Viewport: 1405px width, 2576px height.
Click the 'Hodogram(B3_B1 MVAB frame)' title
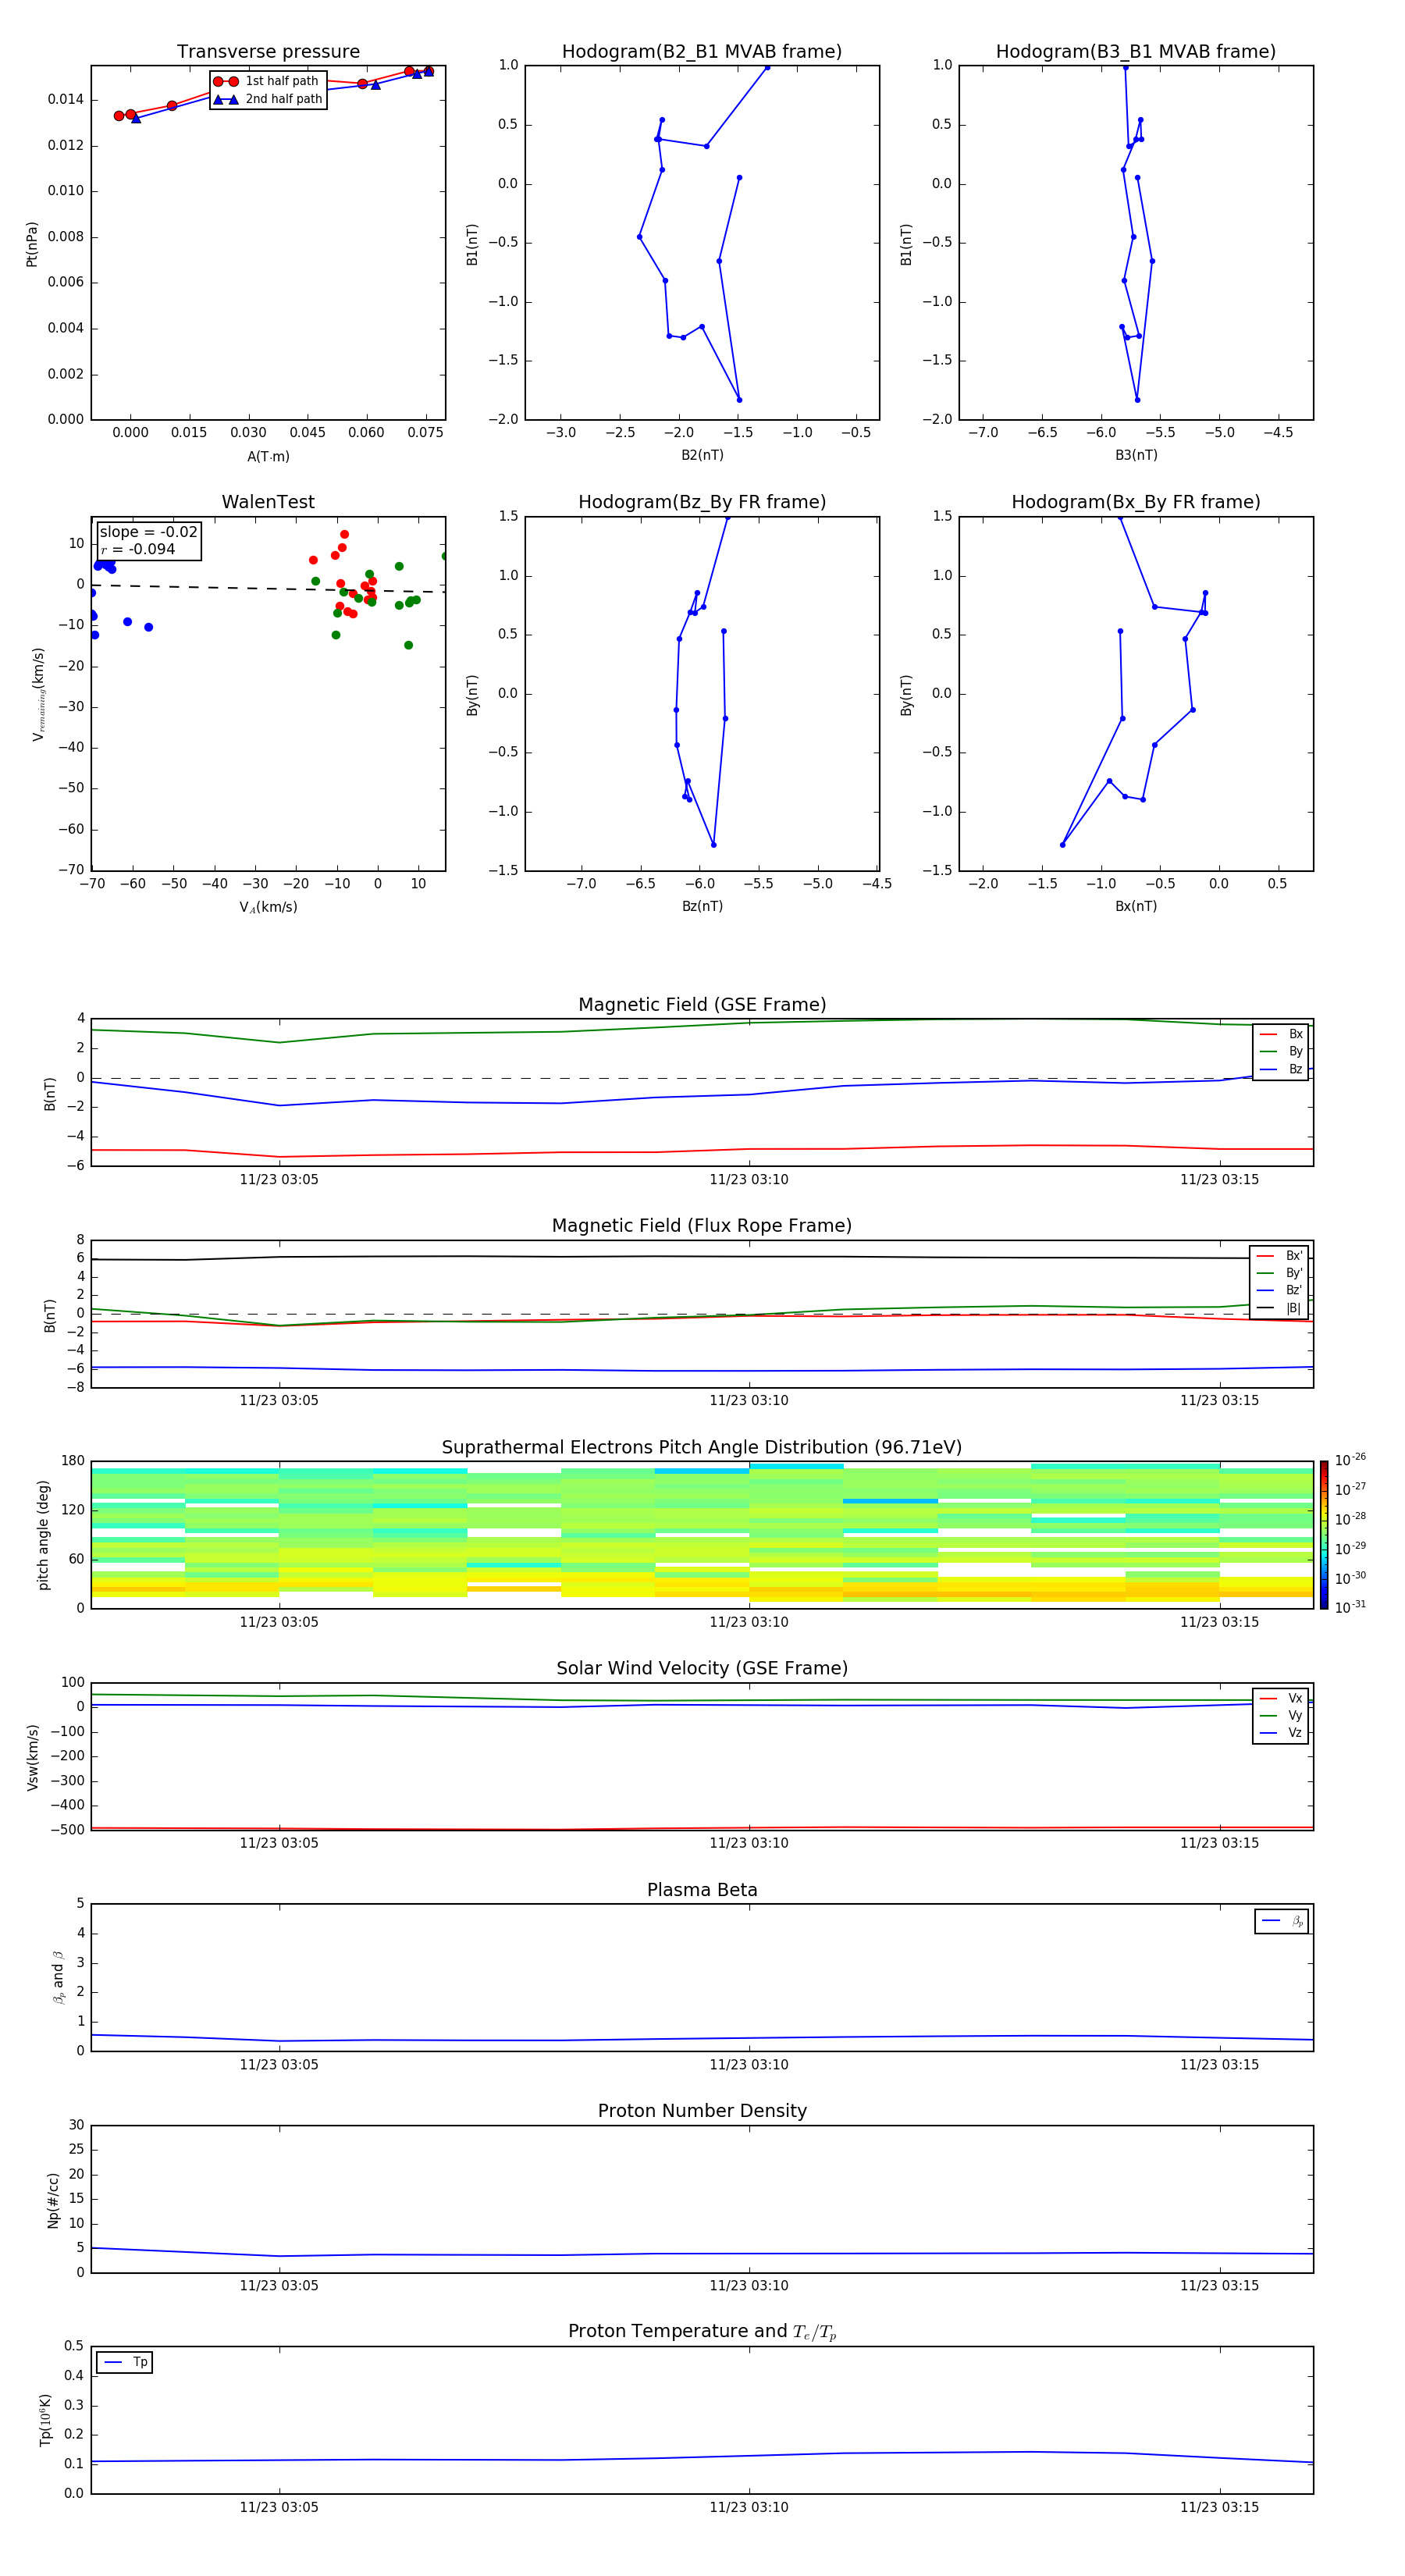[1136, 52]
